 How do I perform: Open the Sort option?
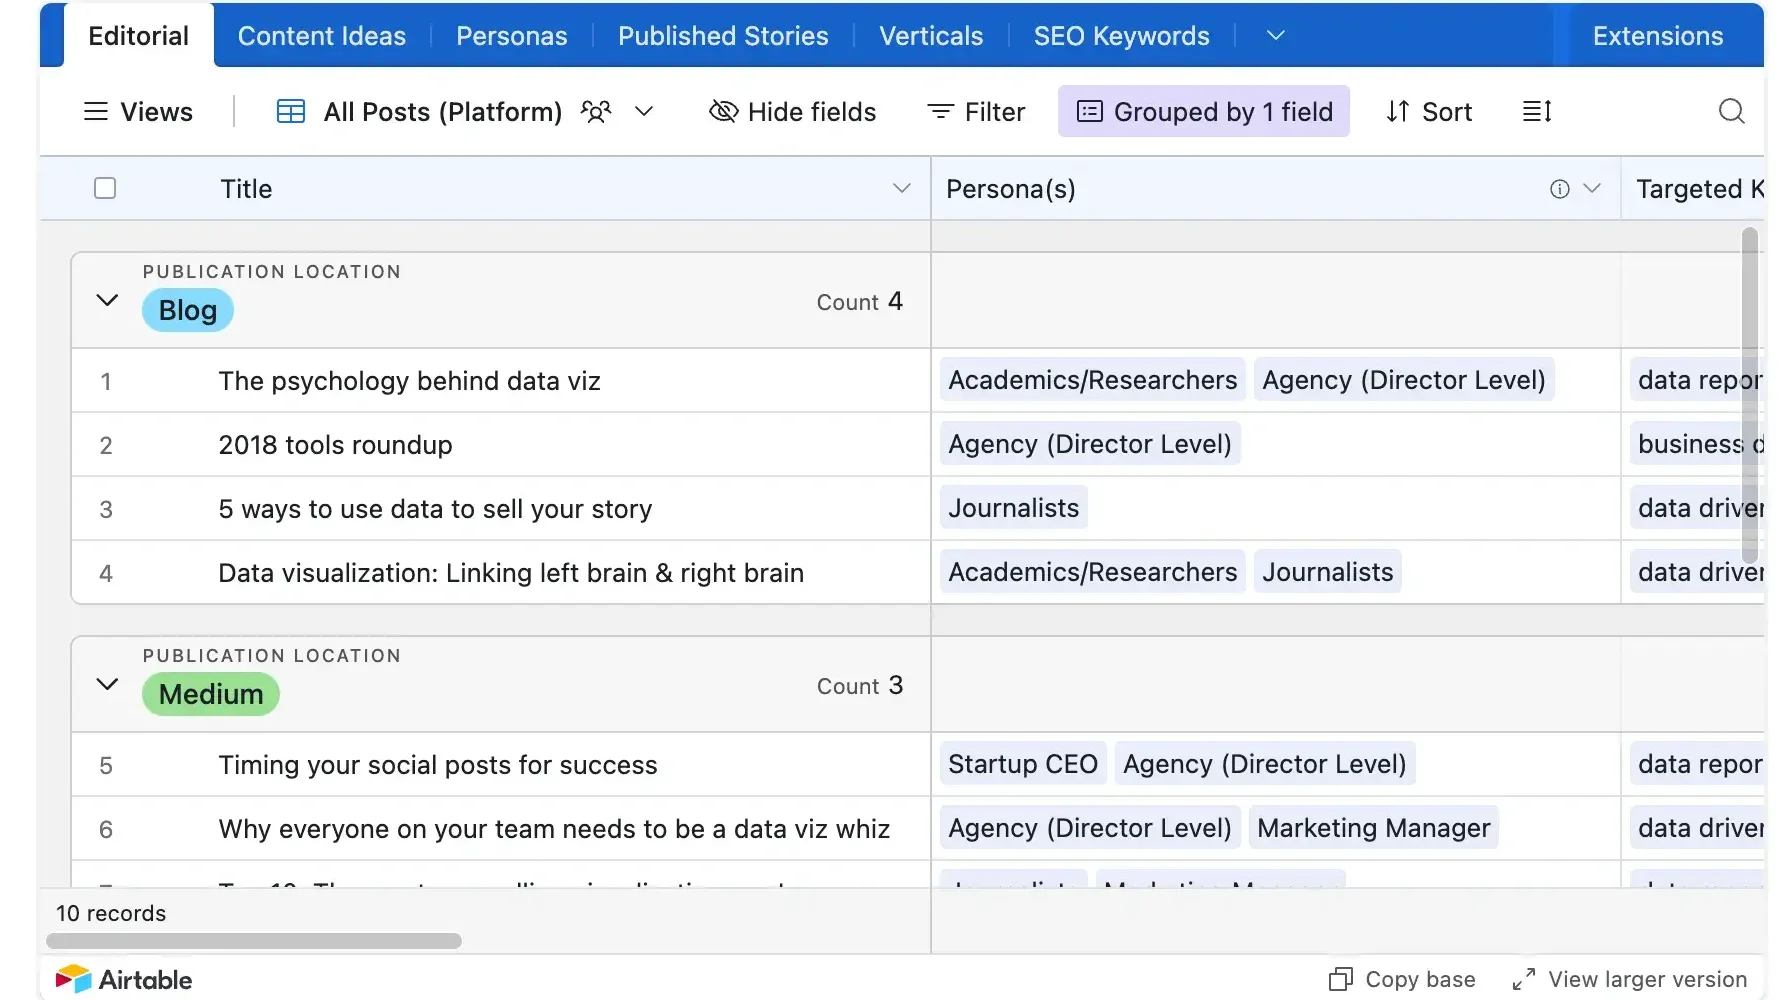point(1428,111)
